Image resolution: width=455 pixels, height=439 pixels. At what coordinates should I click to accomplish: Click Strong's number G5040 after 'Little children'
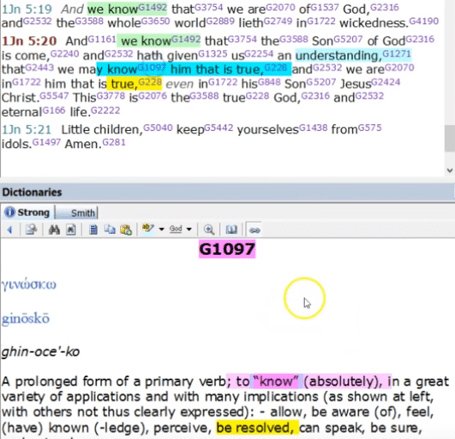point(158,128)
